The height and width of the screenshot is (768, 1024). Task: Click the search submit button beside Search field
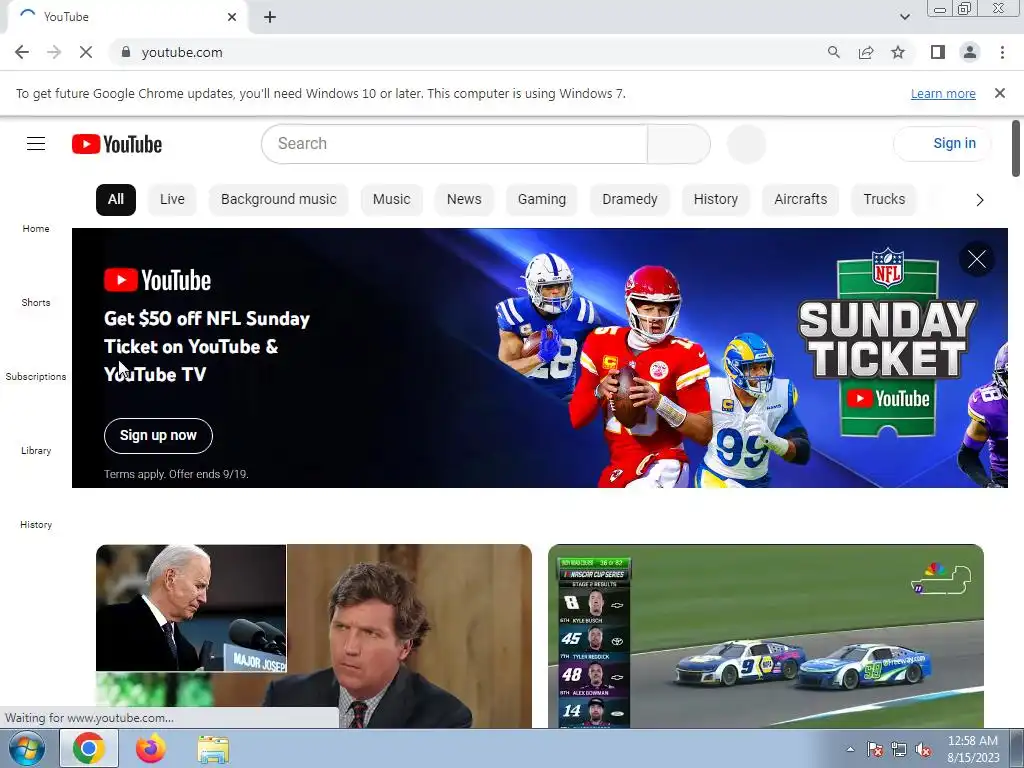679,144
